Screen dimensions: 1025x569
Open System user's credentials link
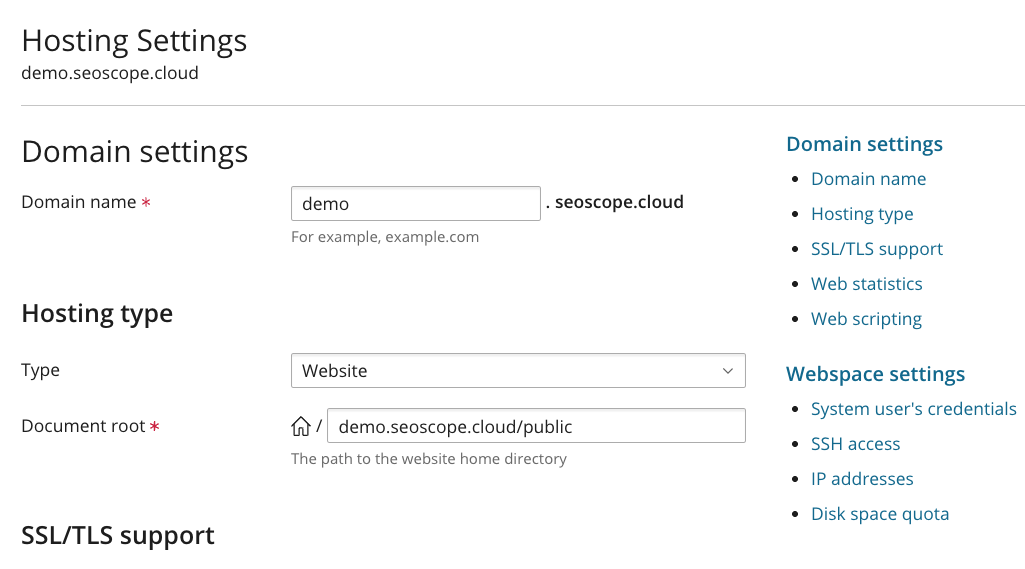(x=913, y=409)
